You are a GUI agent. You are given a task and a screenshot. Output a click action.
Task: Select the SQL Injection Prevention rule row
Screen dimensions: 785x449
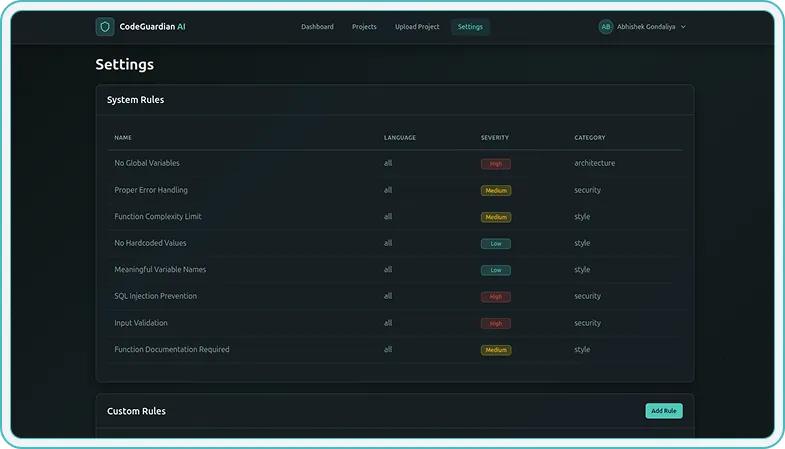point(155,296)
